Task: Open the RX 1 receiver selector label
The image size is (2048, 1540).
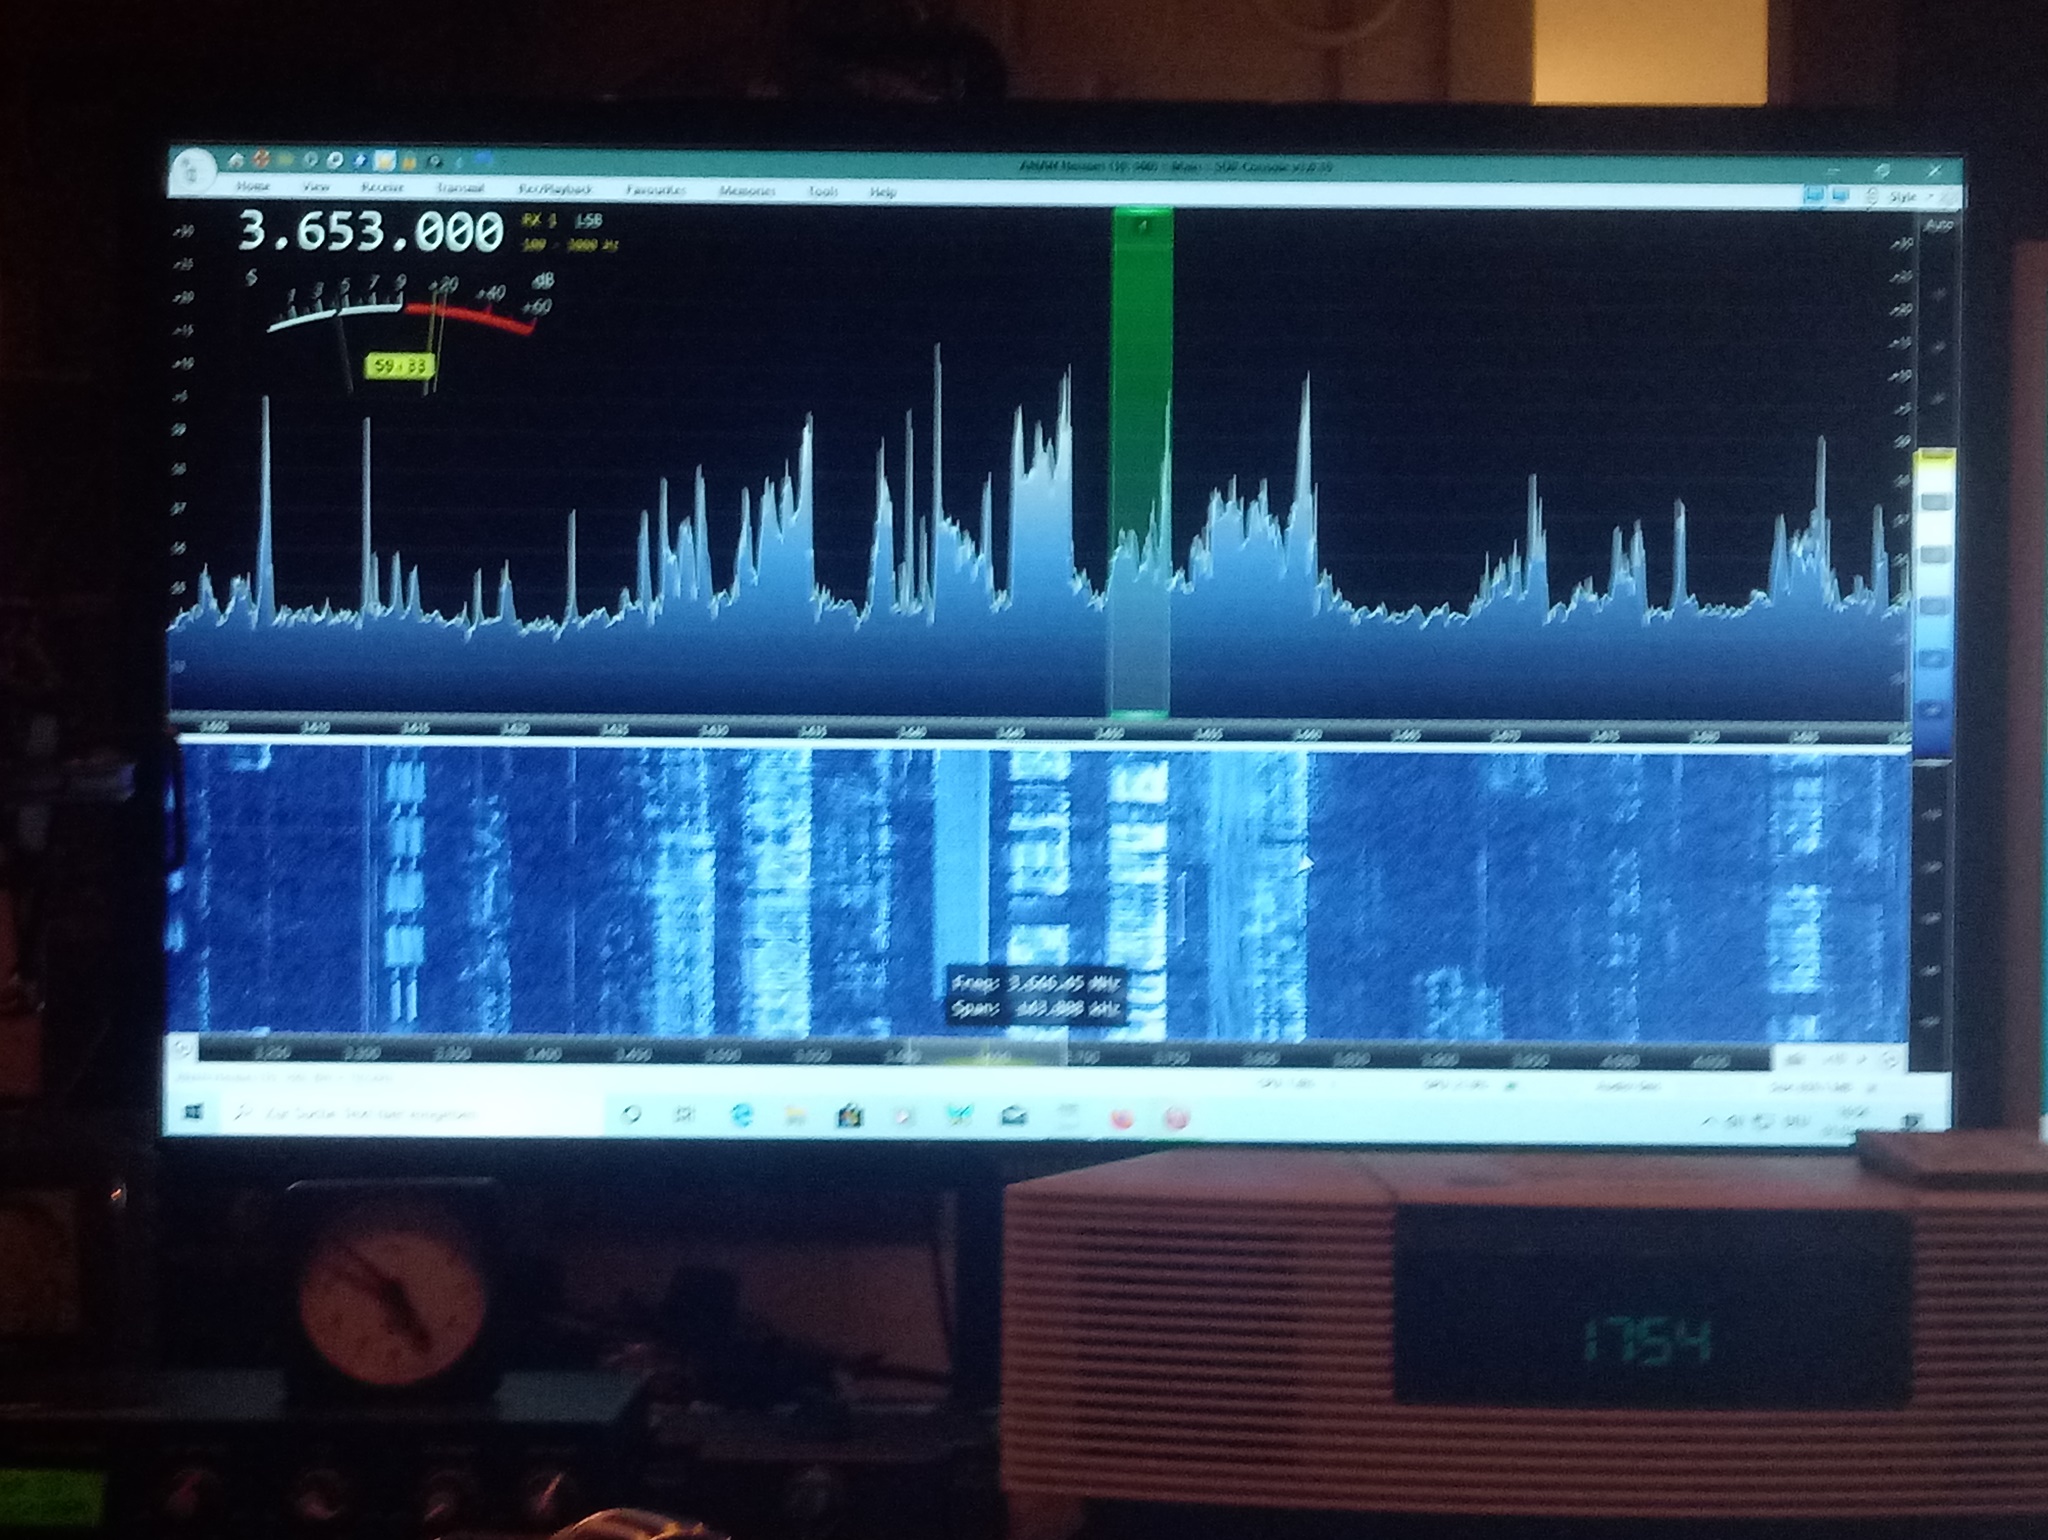Action: (539, 221)
